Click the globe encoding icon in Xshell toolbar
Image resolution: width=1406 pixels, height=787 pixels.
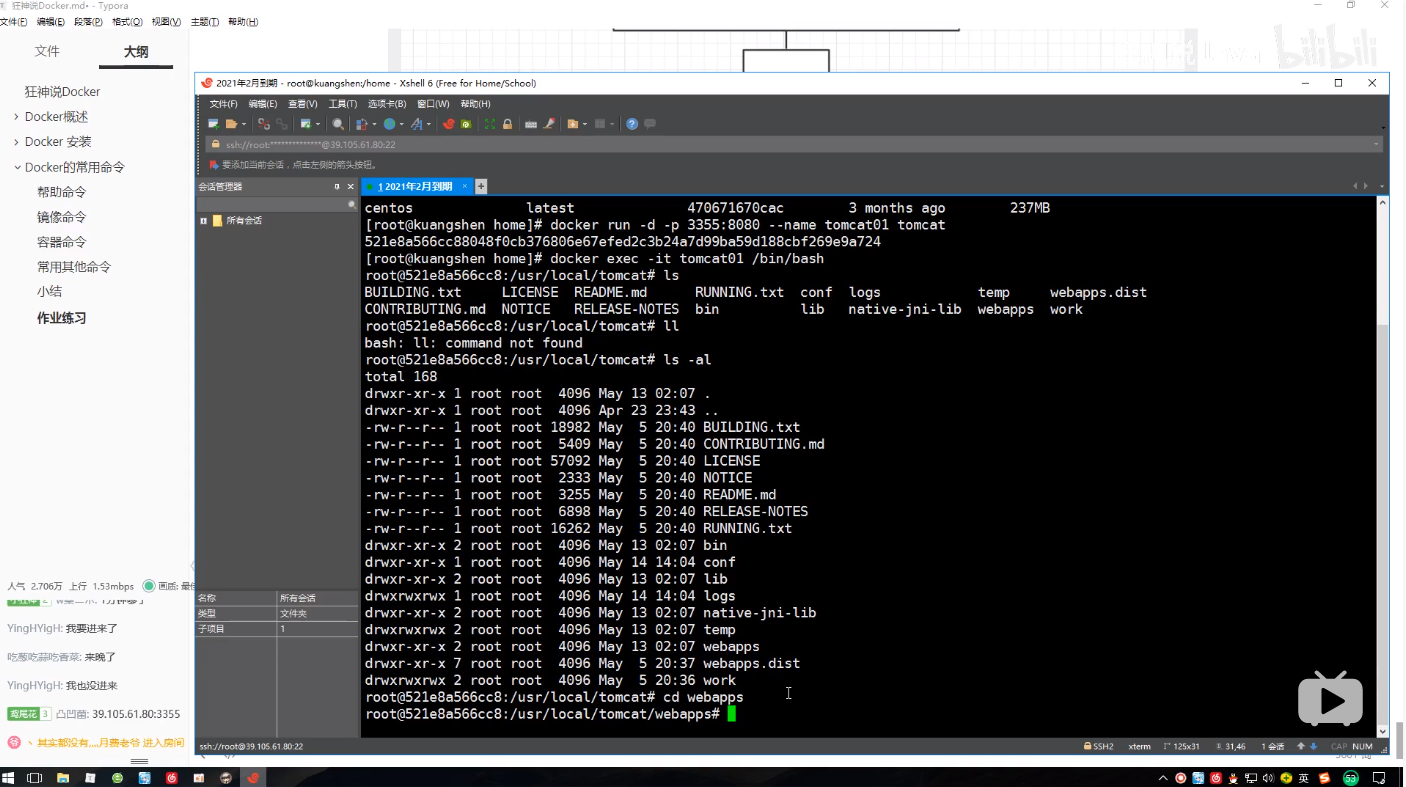pyautogui.click(x=389, y=124)
